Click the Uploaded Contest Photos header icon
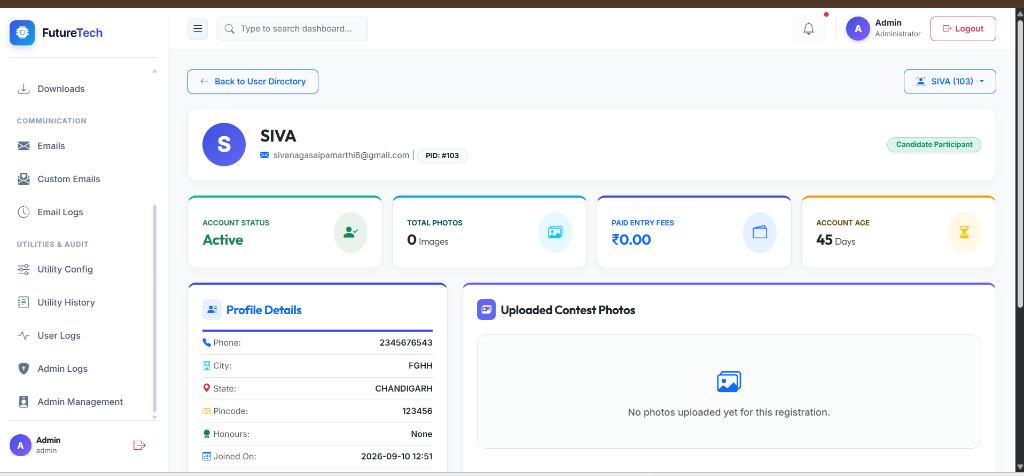This screenshot has height=476, width=1024. (487, 309)
